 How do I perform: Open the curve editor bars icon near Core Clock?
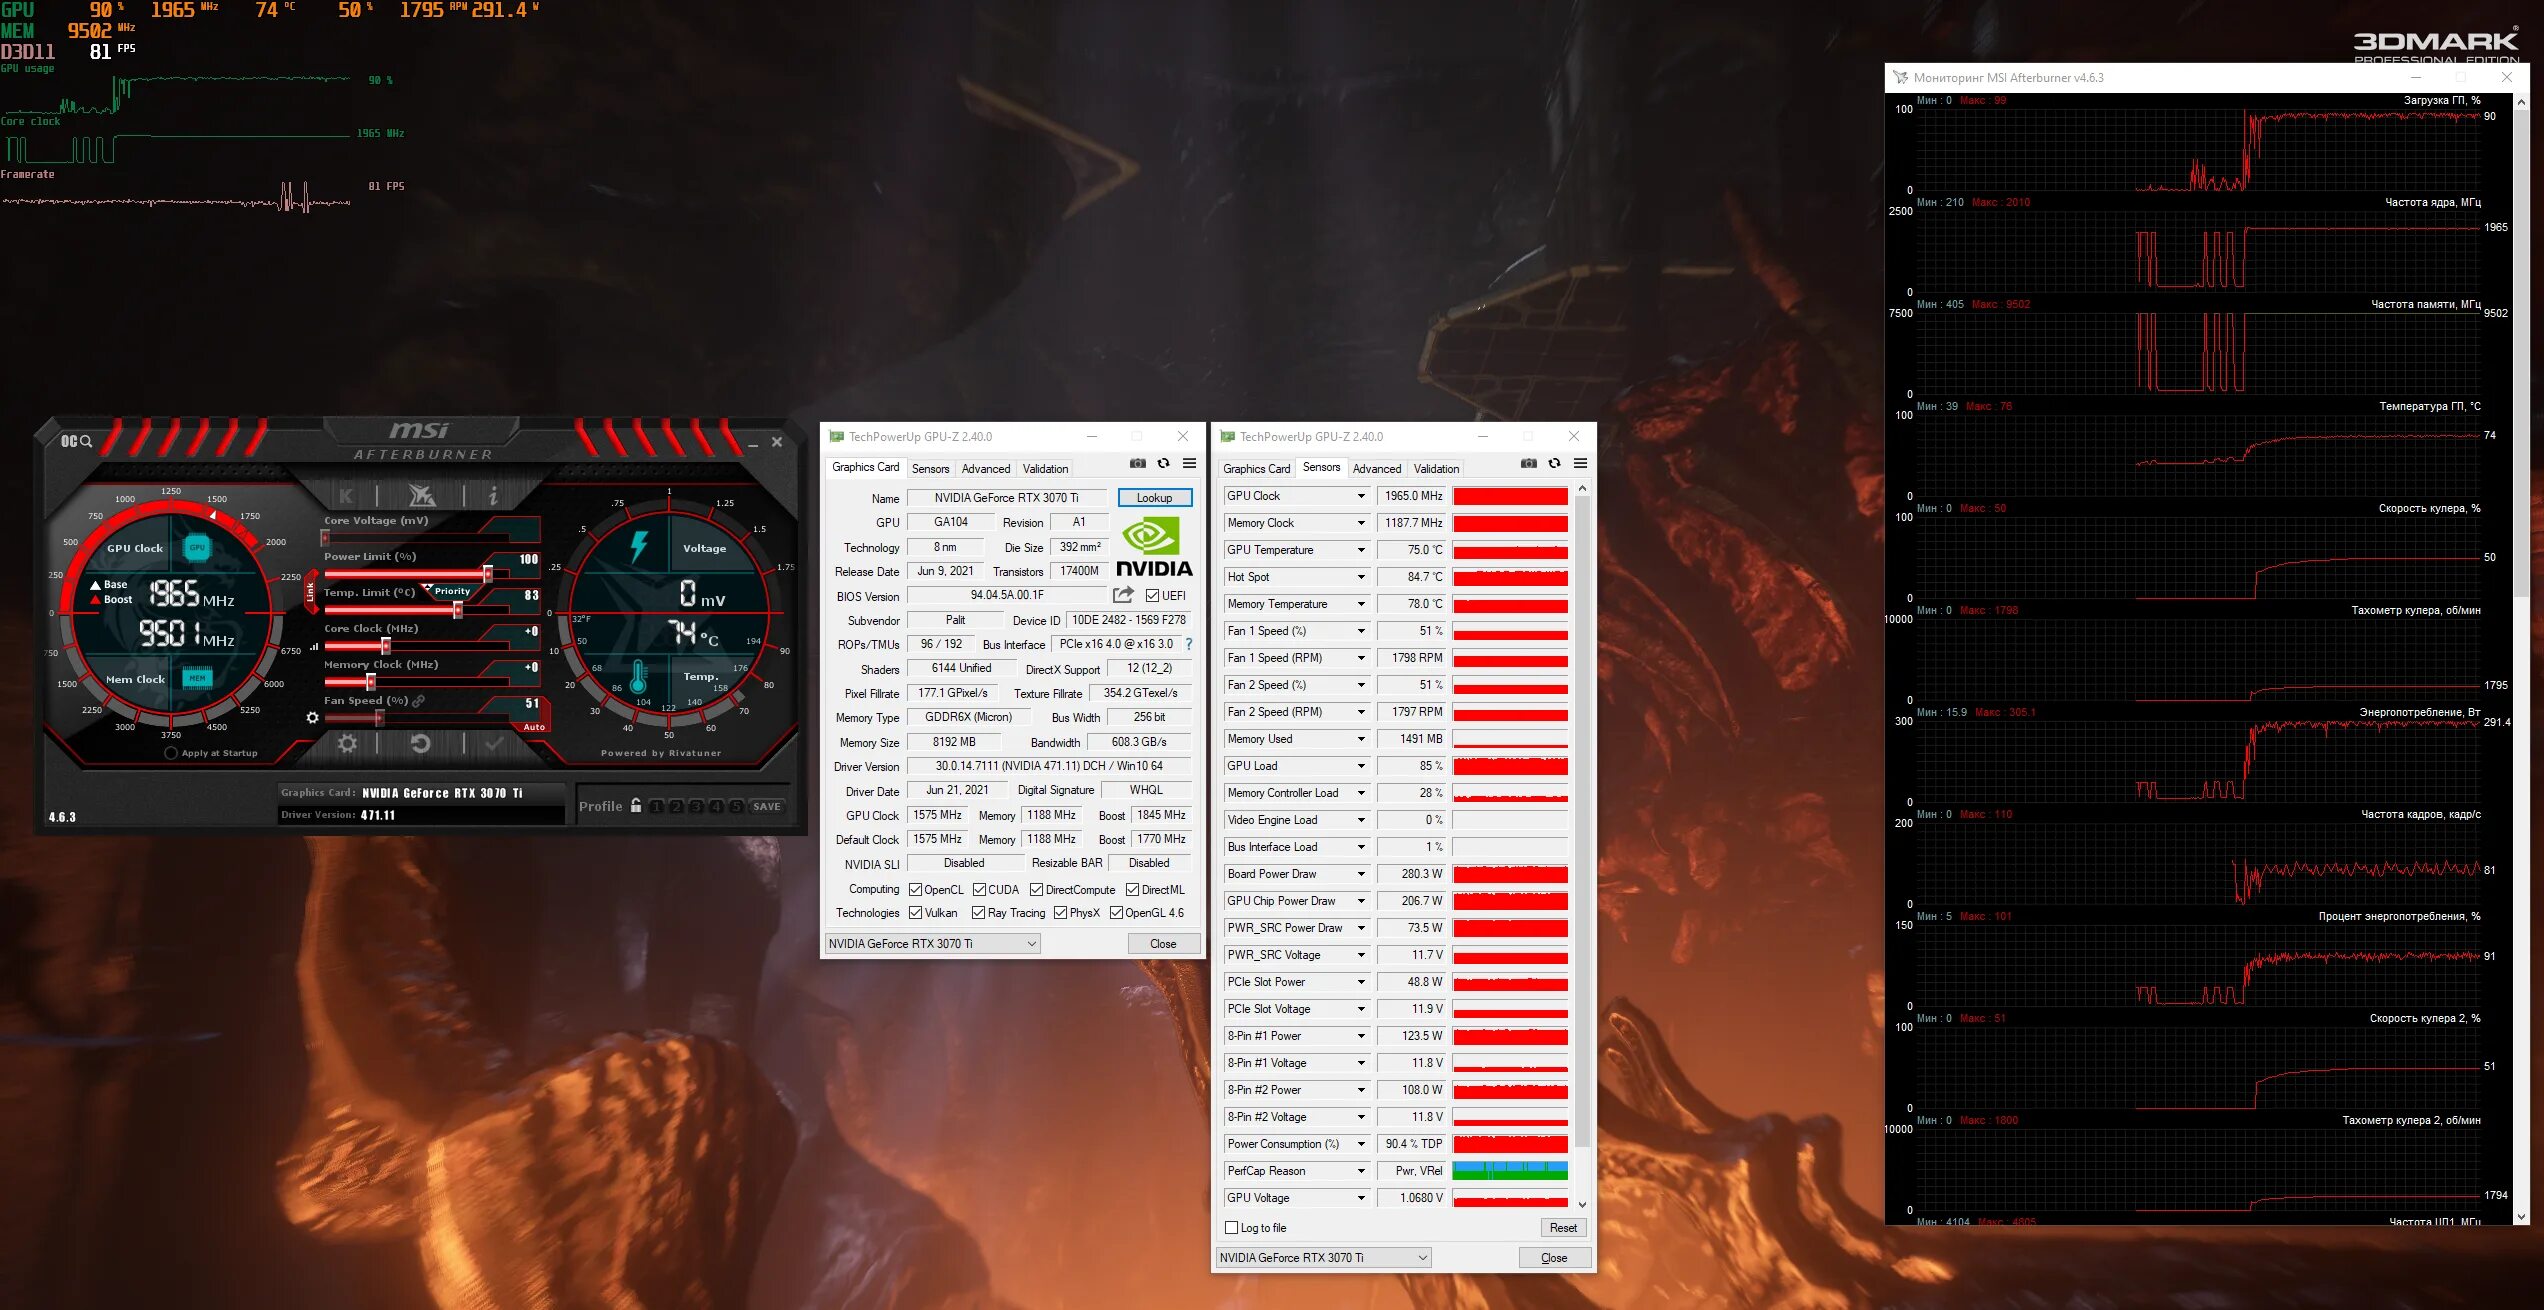point(313,646)
